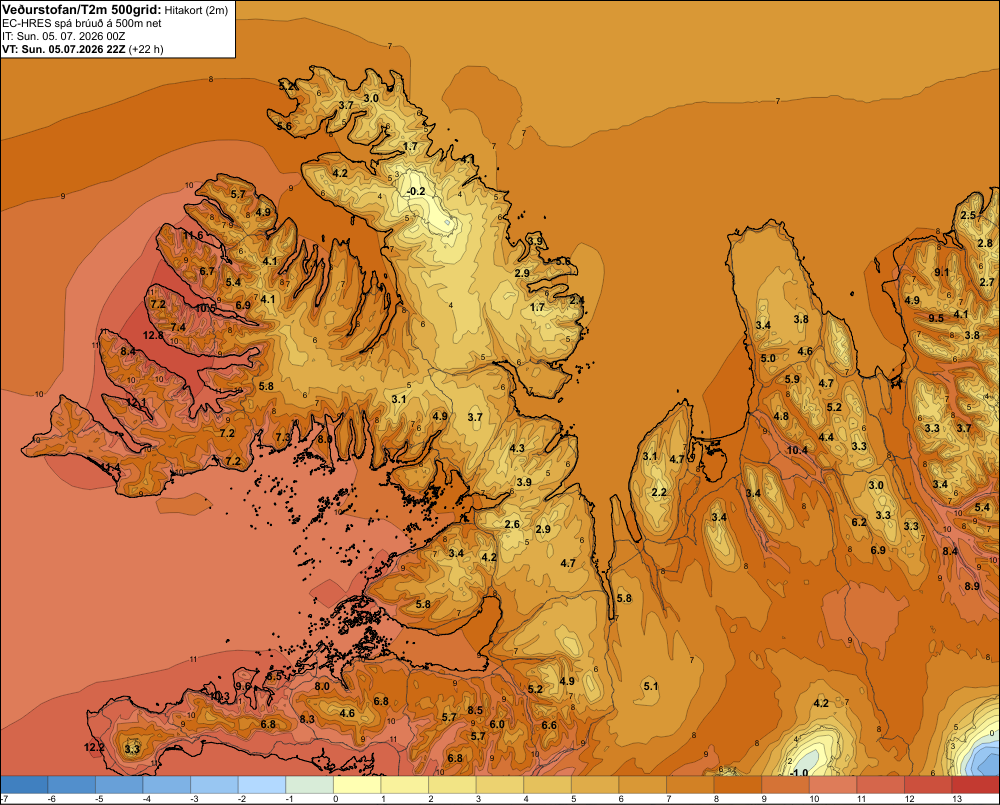This screenshot has width=1000, height=805.
Task: Click the "10.5" temperature value
Action: click(205, 308)
